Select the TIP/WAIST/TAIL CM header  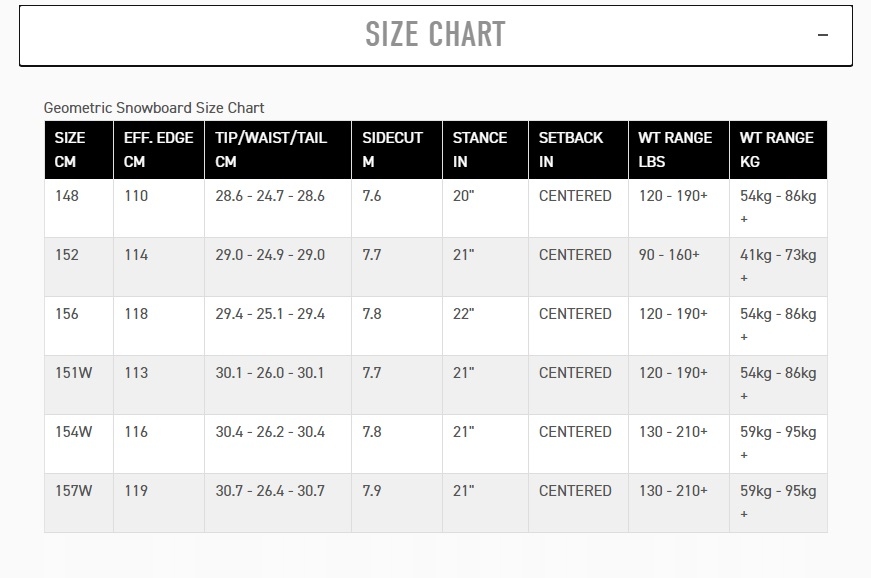pos(271,150)
